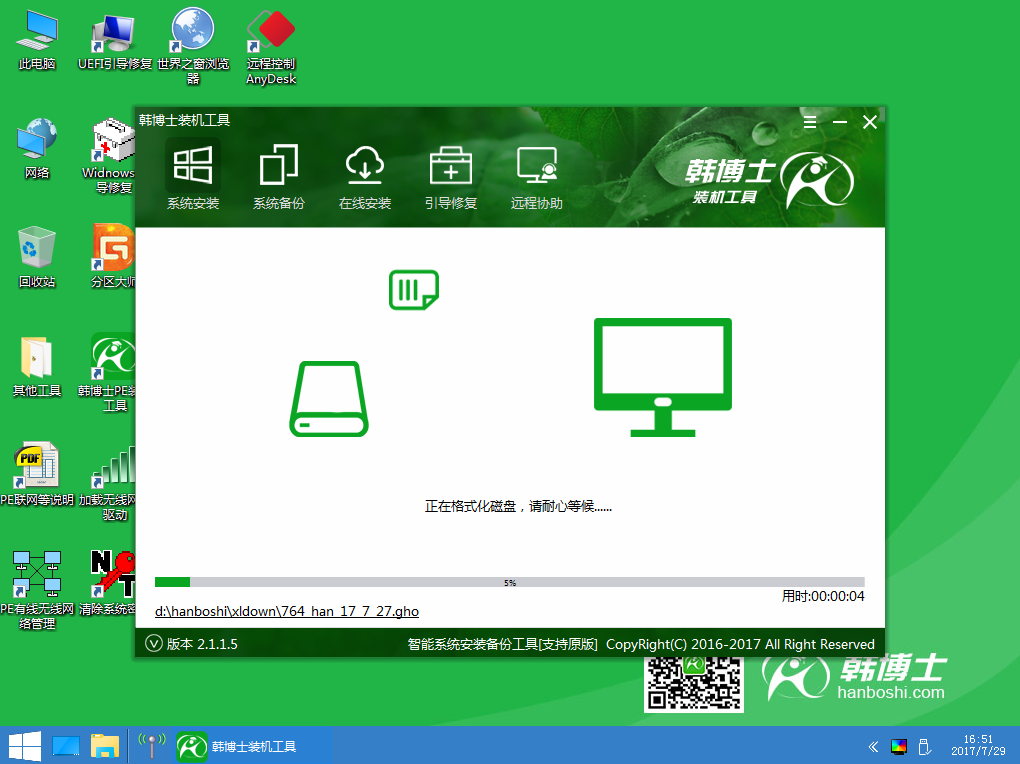Select the 引导修复 boot repair tab
Screen dimensions: 1020x764
pyautogui.click(x=451, y=177)
